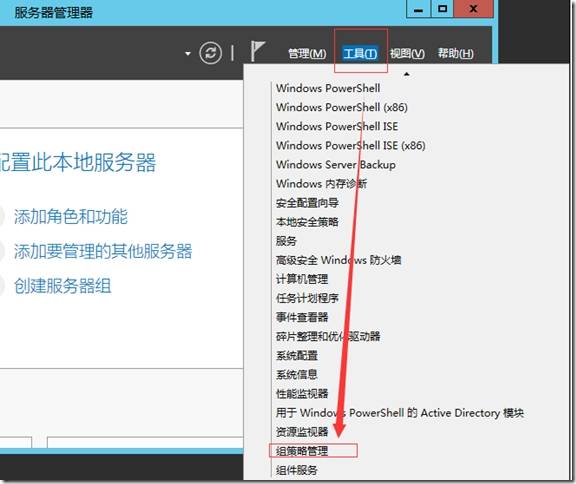The image size is (576, 484).
Task: Select 高级安全 Windows 防火墙 entry
Action: [338, 260]
